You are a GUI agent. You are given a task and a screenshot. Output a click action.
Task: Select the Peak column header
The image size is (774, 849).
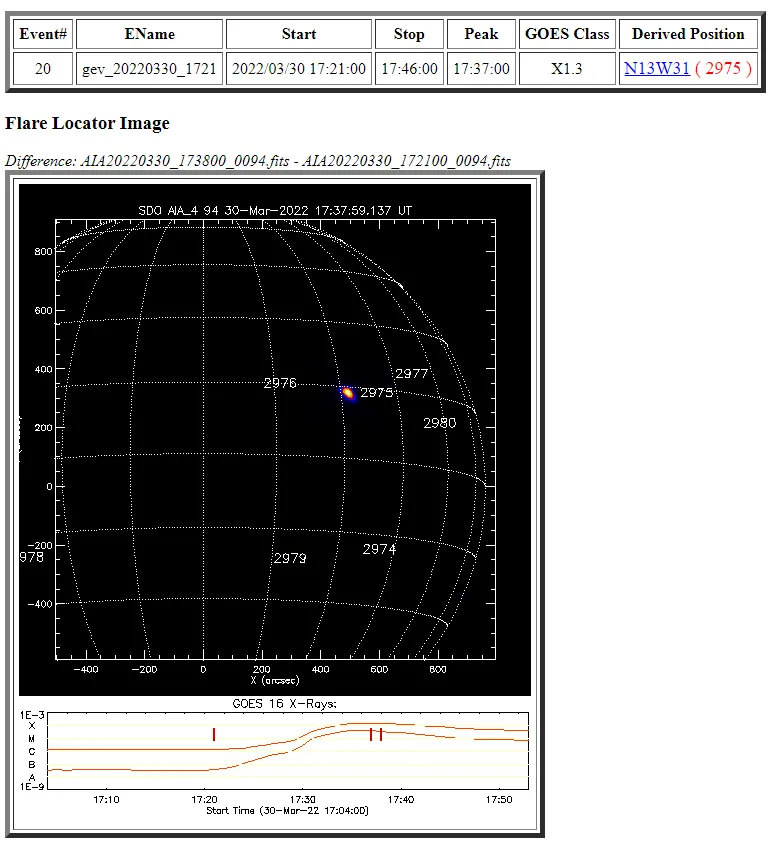tap(481, 34)
